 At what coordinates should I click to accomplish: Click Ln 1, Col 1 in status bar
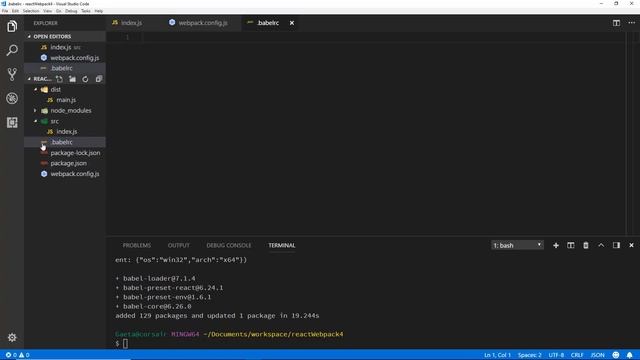click(497, 355)
